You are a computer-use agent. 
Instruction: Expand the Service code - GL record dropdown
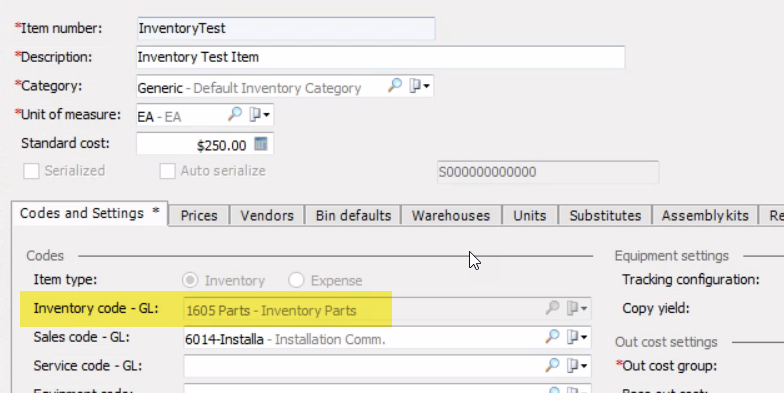point(577,366)
